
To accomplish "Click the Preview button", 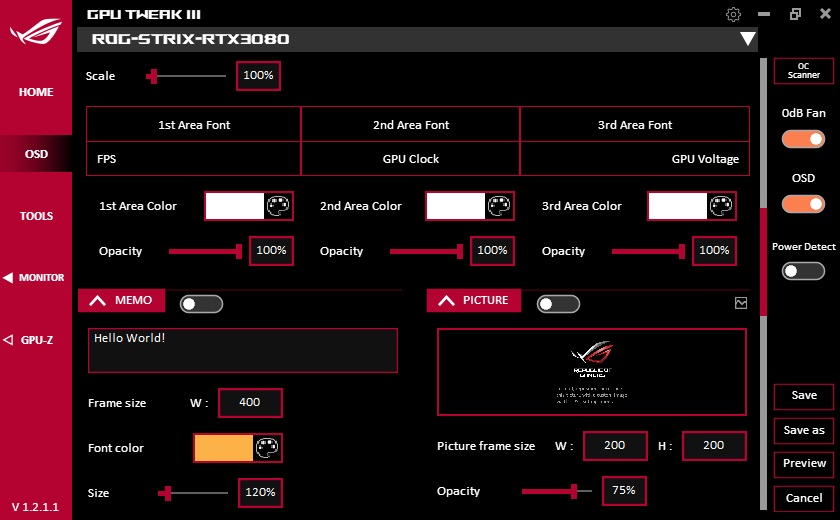I will click(x=804, y=464).
